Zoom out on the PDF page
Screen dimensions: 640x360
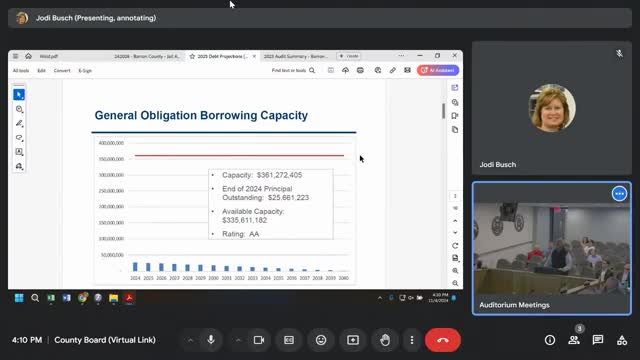(455, 283)
